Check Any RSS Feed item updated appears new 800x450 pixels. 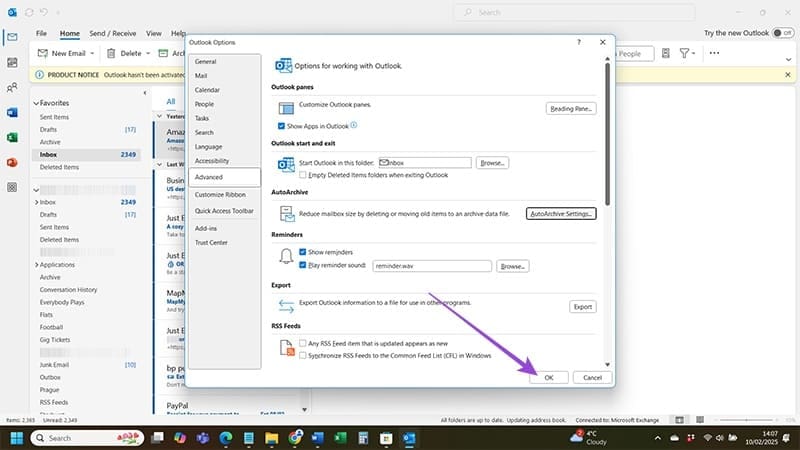pos(303,343)
